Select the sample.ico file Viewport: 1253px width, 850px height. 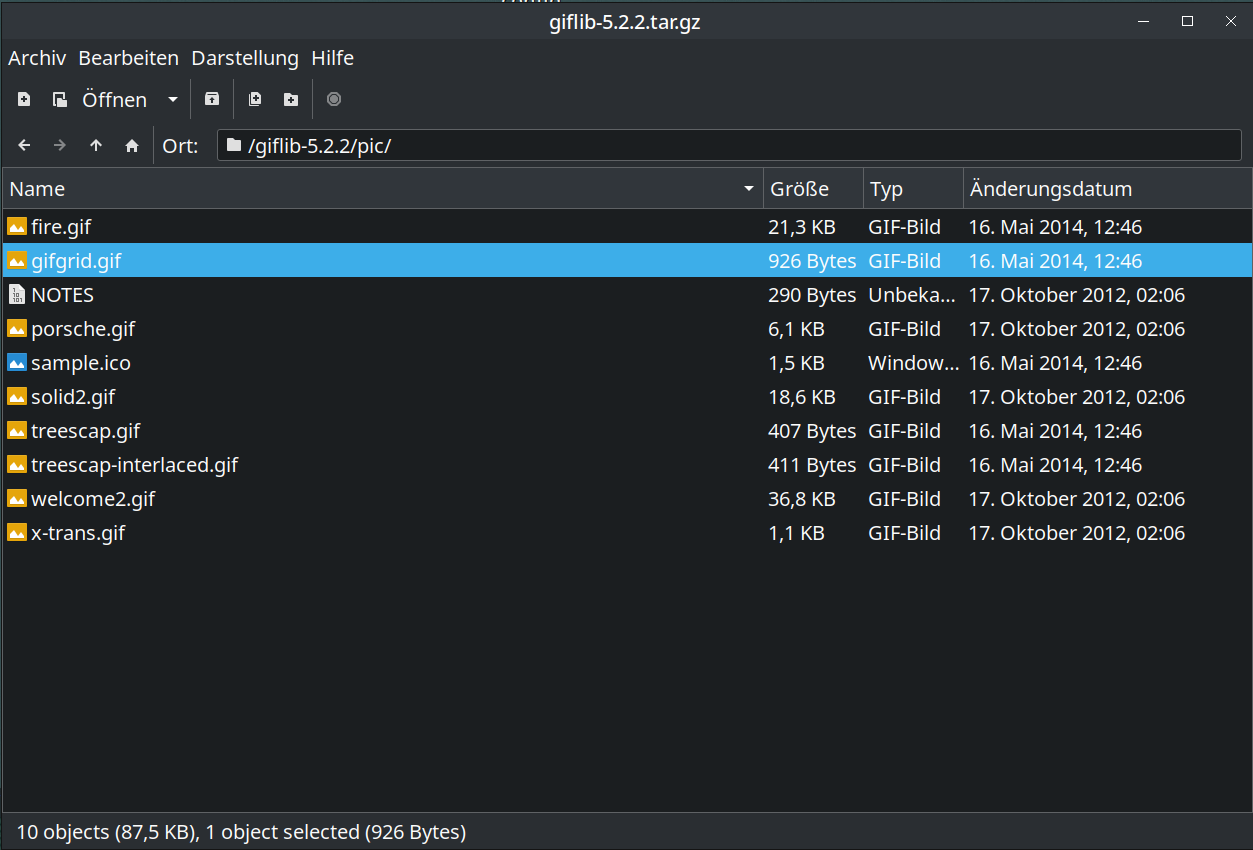coord(80,363)
